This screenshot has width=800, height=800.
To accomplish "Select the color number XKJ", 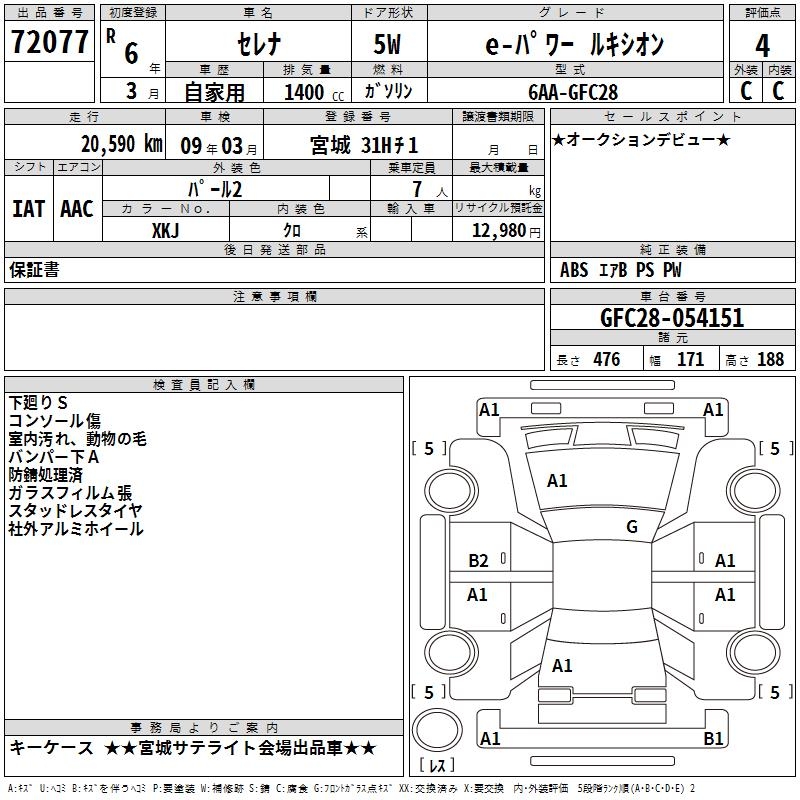I will [165, 231].
